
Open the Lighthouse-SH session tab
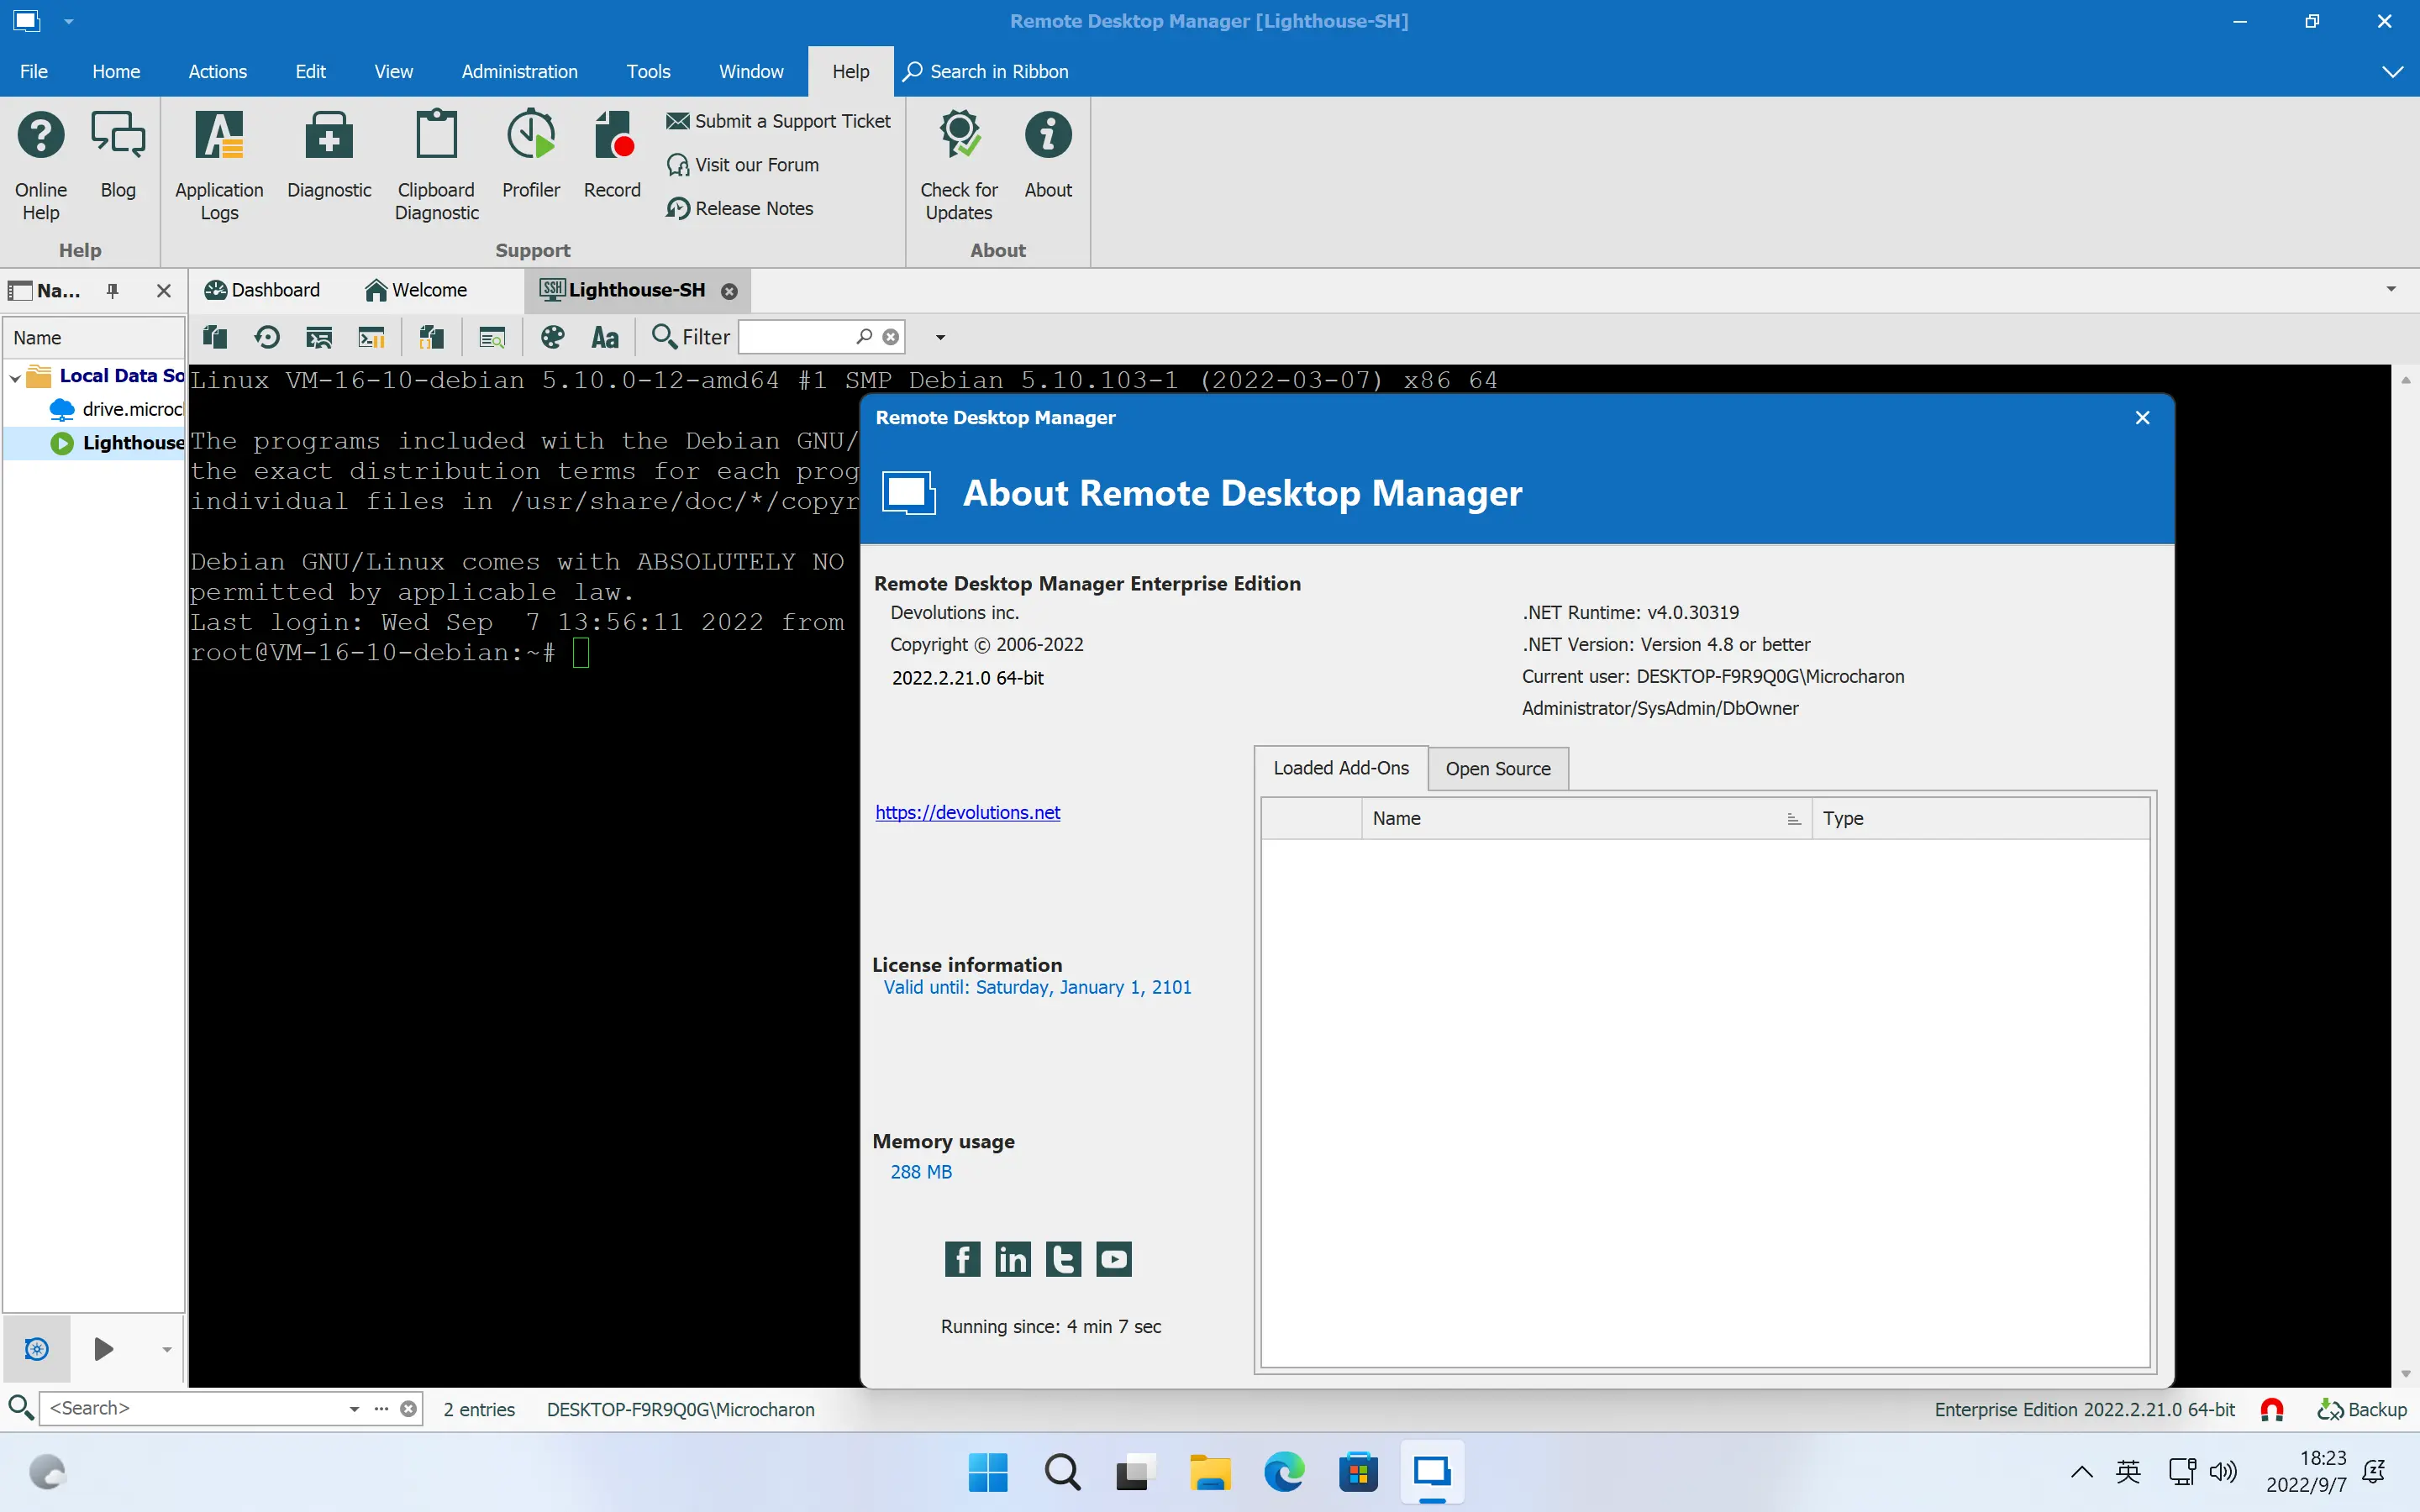pyautogui.click(x=629, y=289)
